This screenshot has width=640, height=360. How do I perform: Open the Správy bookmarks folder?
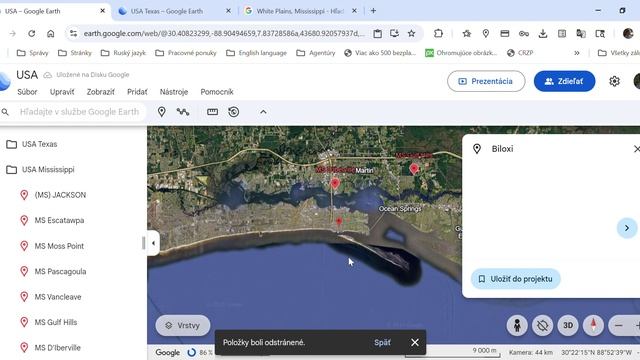coord(33,53)
